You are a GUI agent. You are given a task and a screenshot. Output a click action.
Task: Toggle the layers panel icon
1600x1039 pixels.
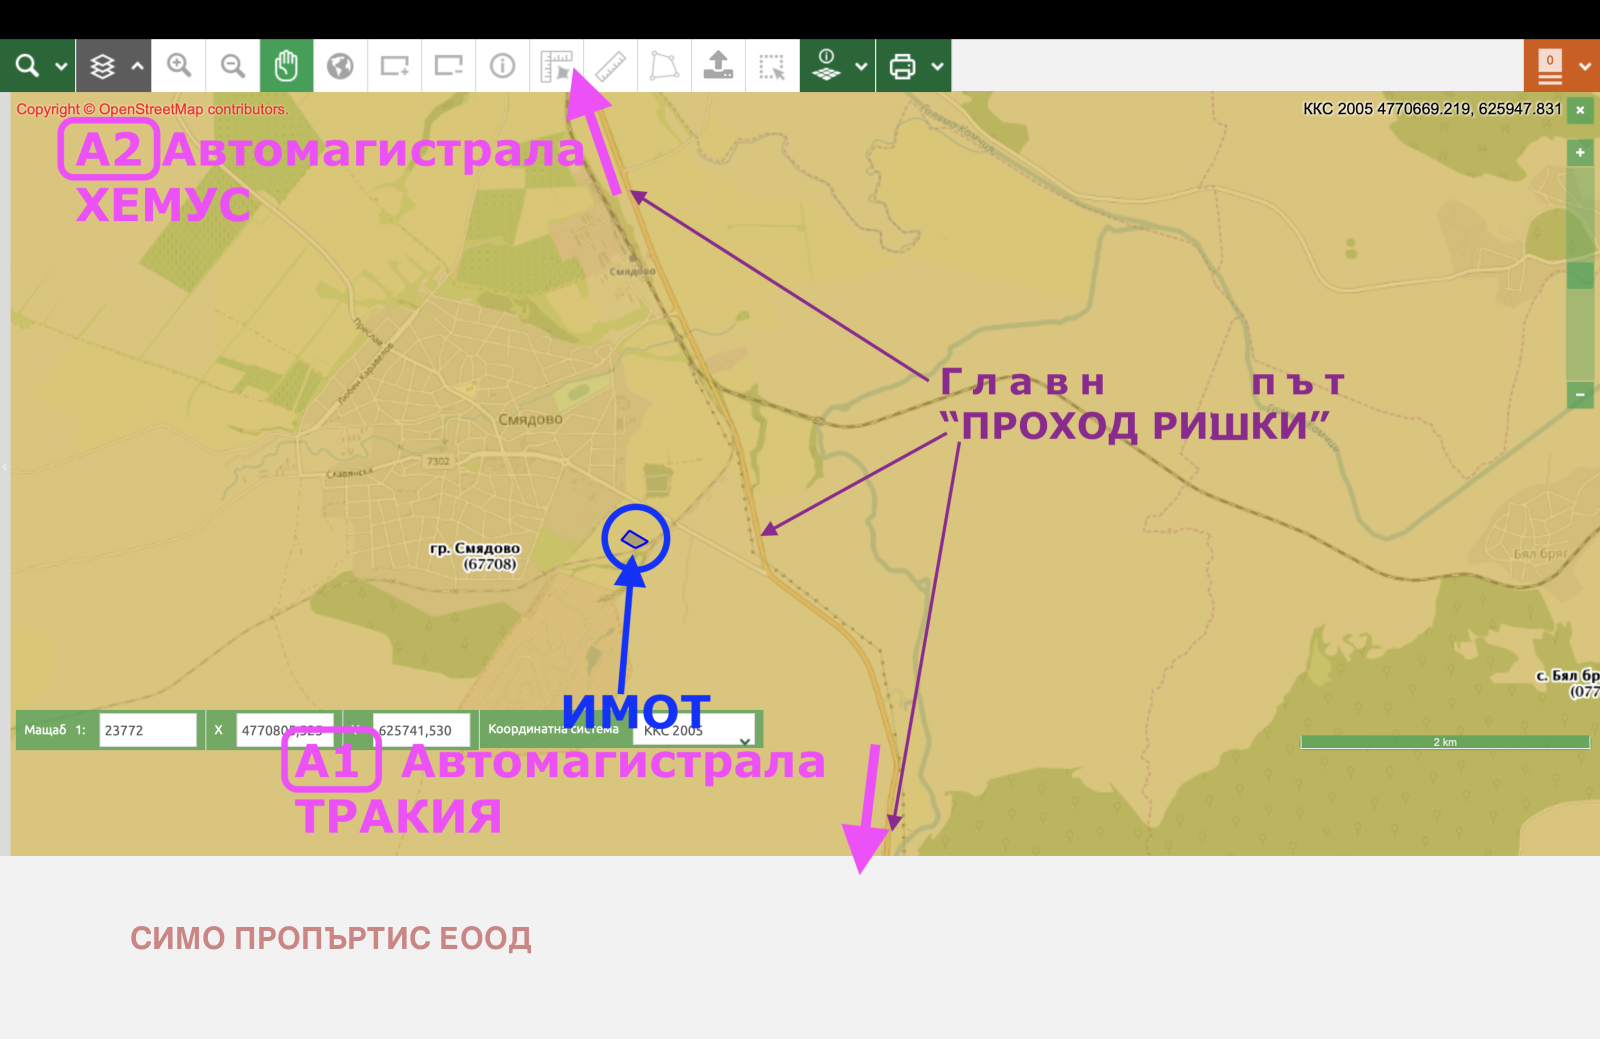pos(100,65)
